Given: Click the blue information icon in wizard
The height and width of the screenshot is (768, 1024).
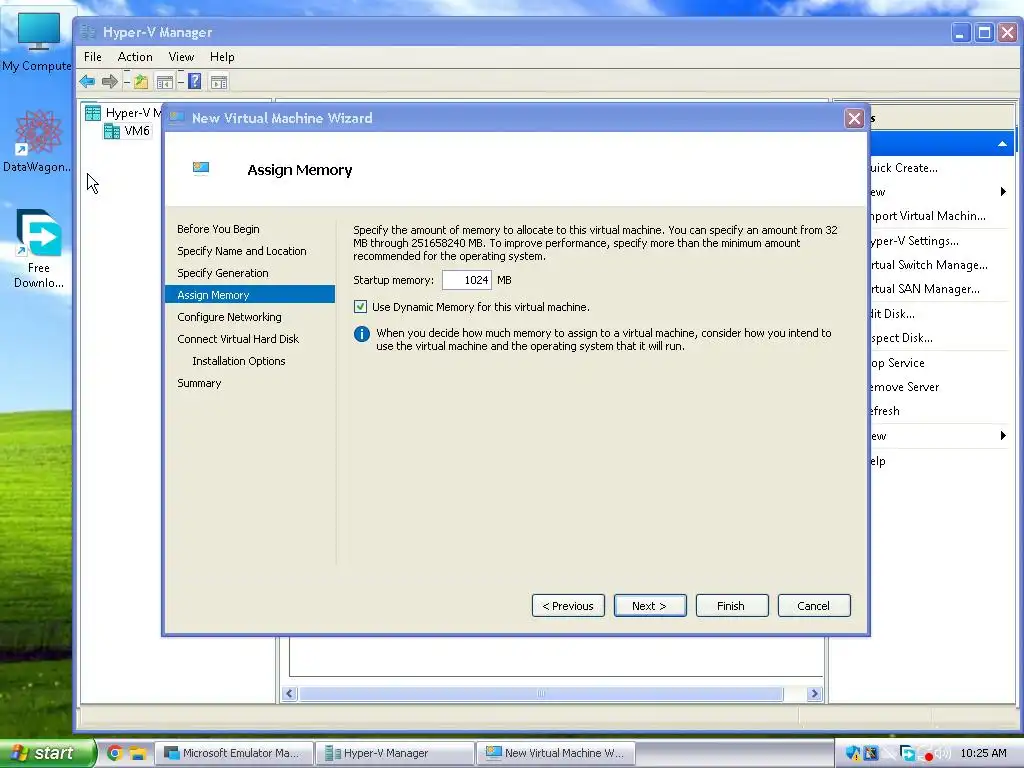Looking at the screenshot, I should tap(362, 334).
